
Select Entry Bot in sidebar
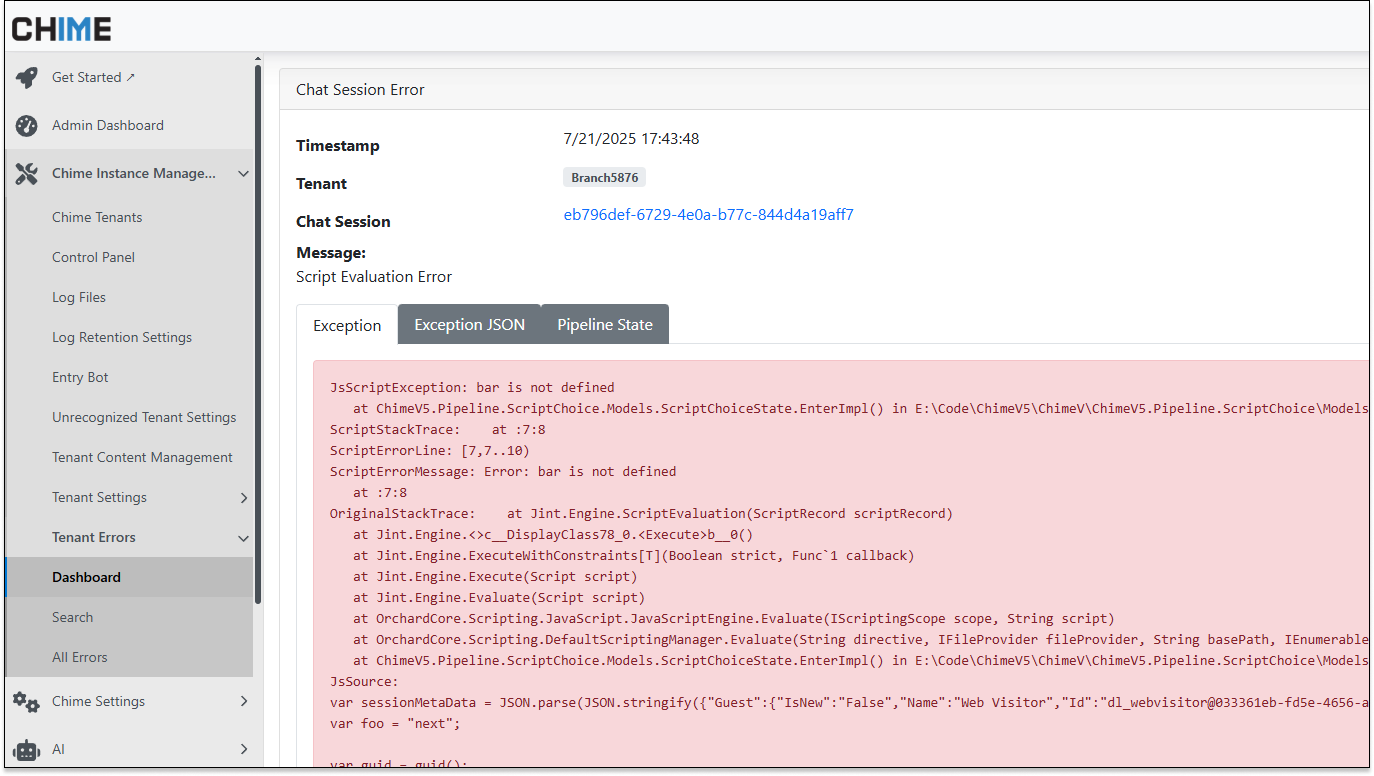point(80,377)
